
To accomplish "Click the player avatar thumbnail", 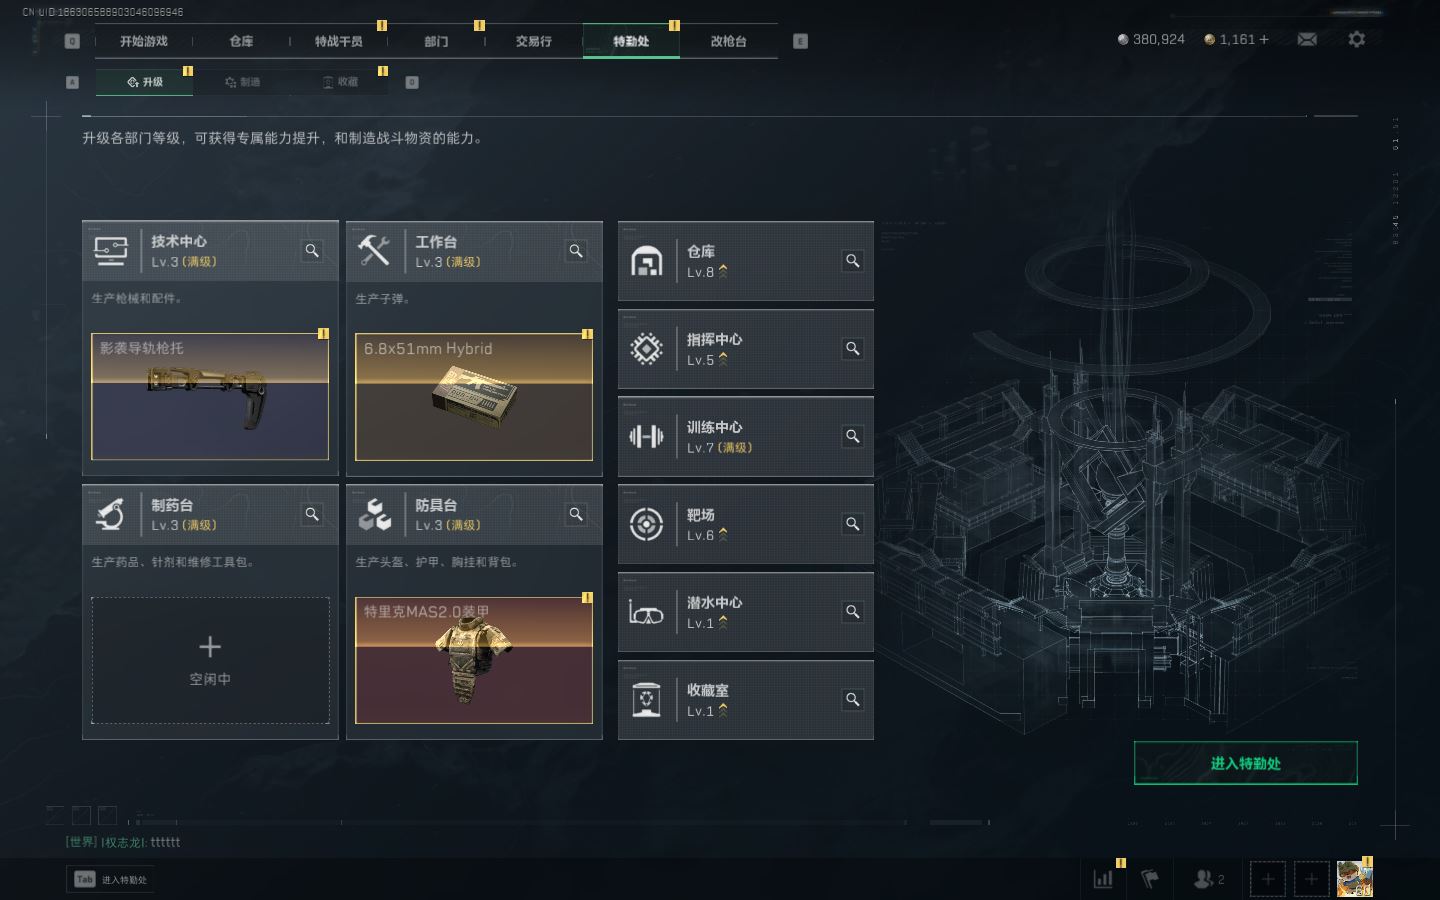I will click(x=1354, y=879).
